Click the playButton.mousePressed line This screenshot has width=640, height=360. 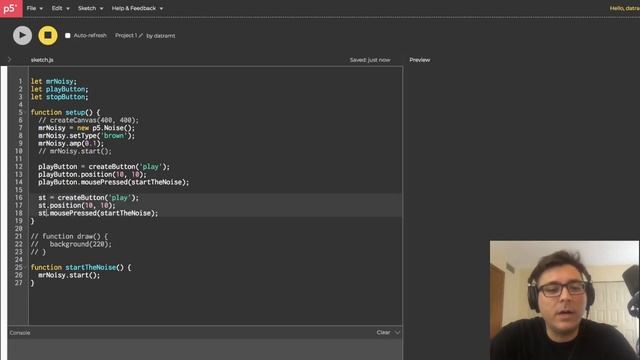(114, 182)
